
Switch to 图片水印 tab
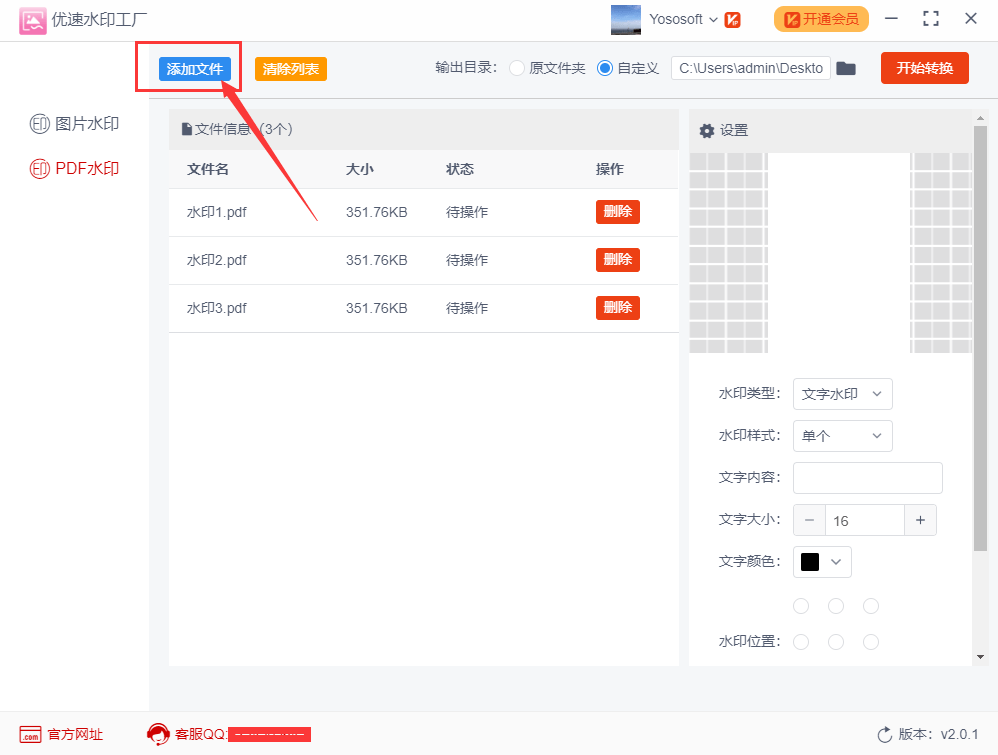[x=75, y=124]
